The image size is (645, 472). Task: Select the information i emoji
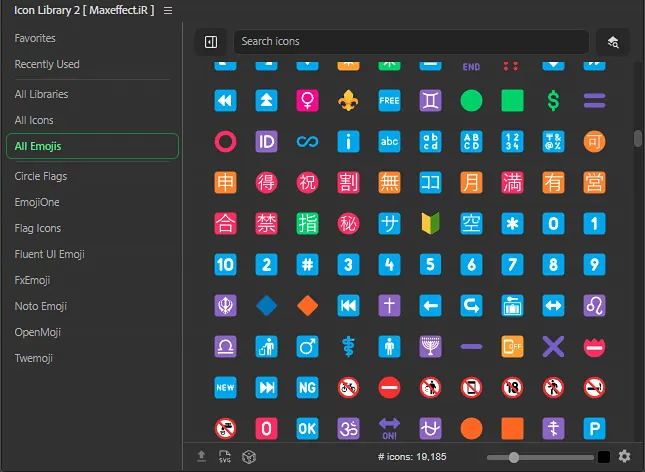(348, 142)
